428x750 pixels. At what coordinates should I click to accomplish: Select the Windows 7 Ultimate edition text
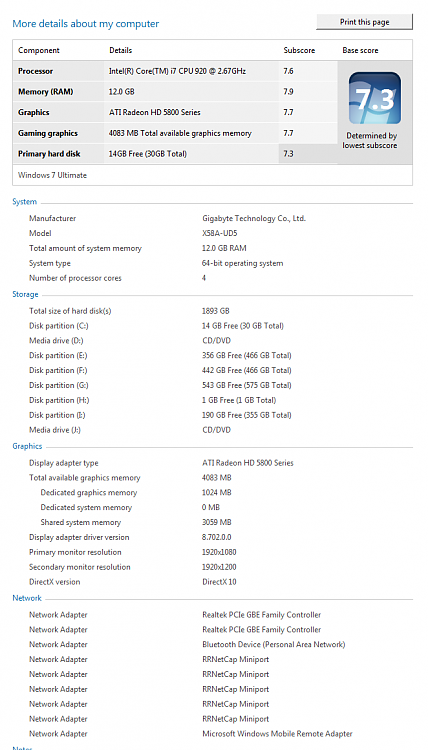53,175
